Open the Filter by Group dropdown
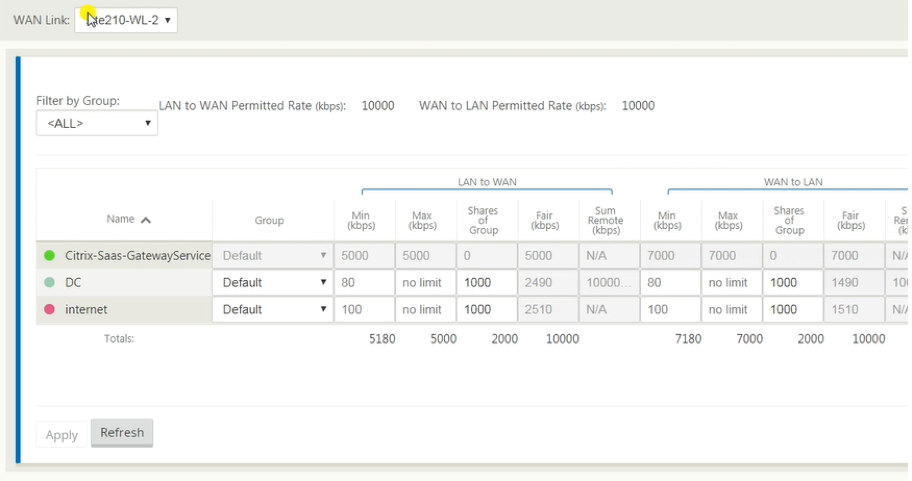 [x=97, y=123]
